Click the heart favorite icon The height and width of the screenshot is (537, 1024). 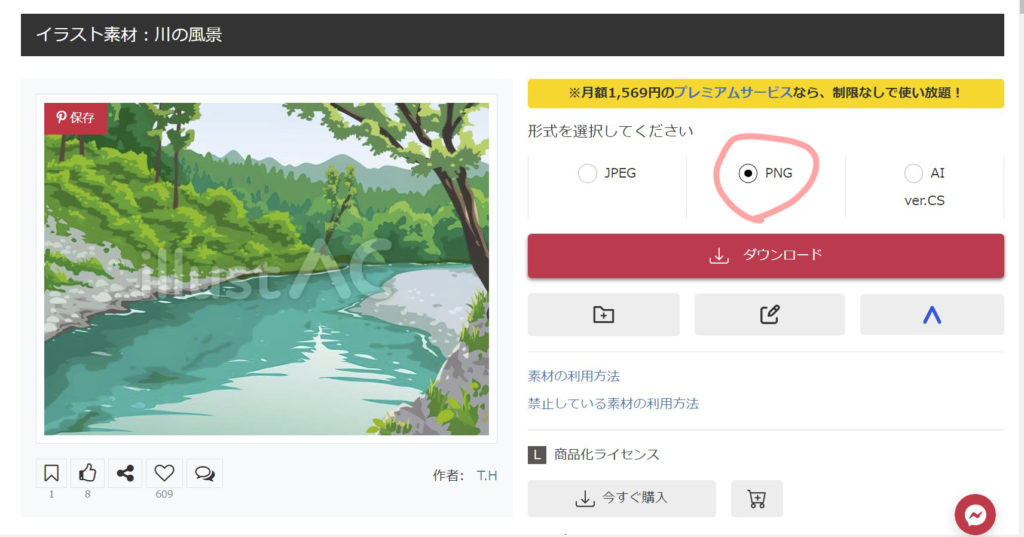[x=164, y=473]
